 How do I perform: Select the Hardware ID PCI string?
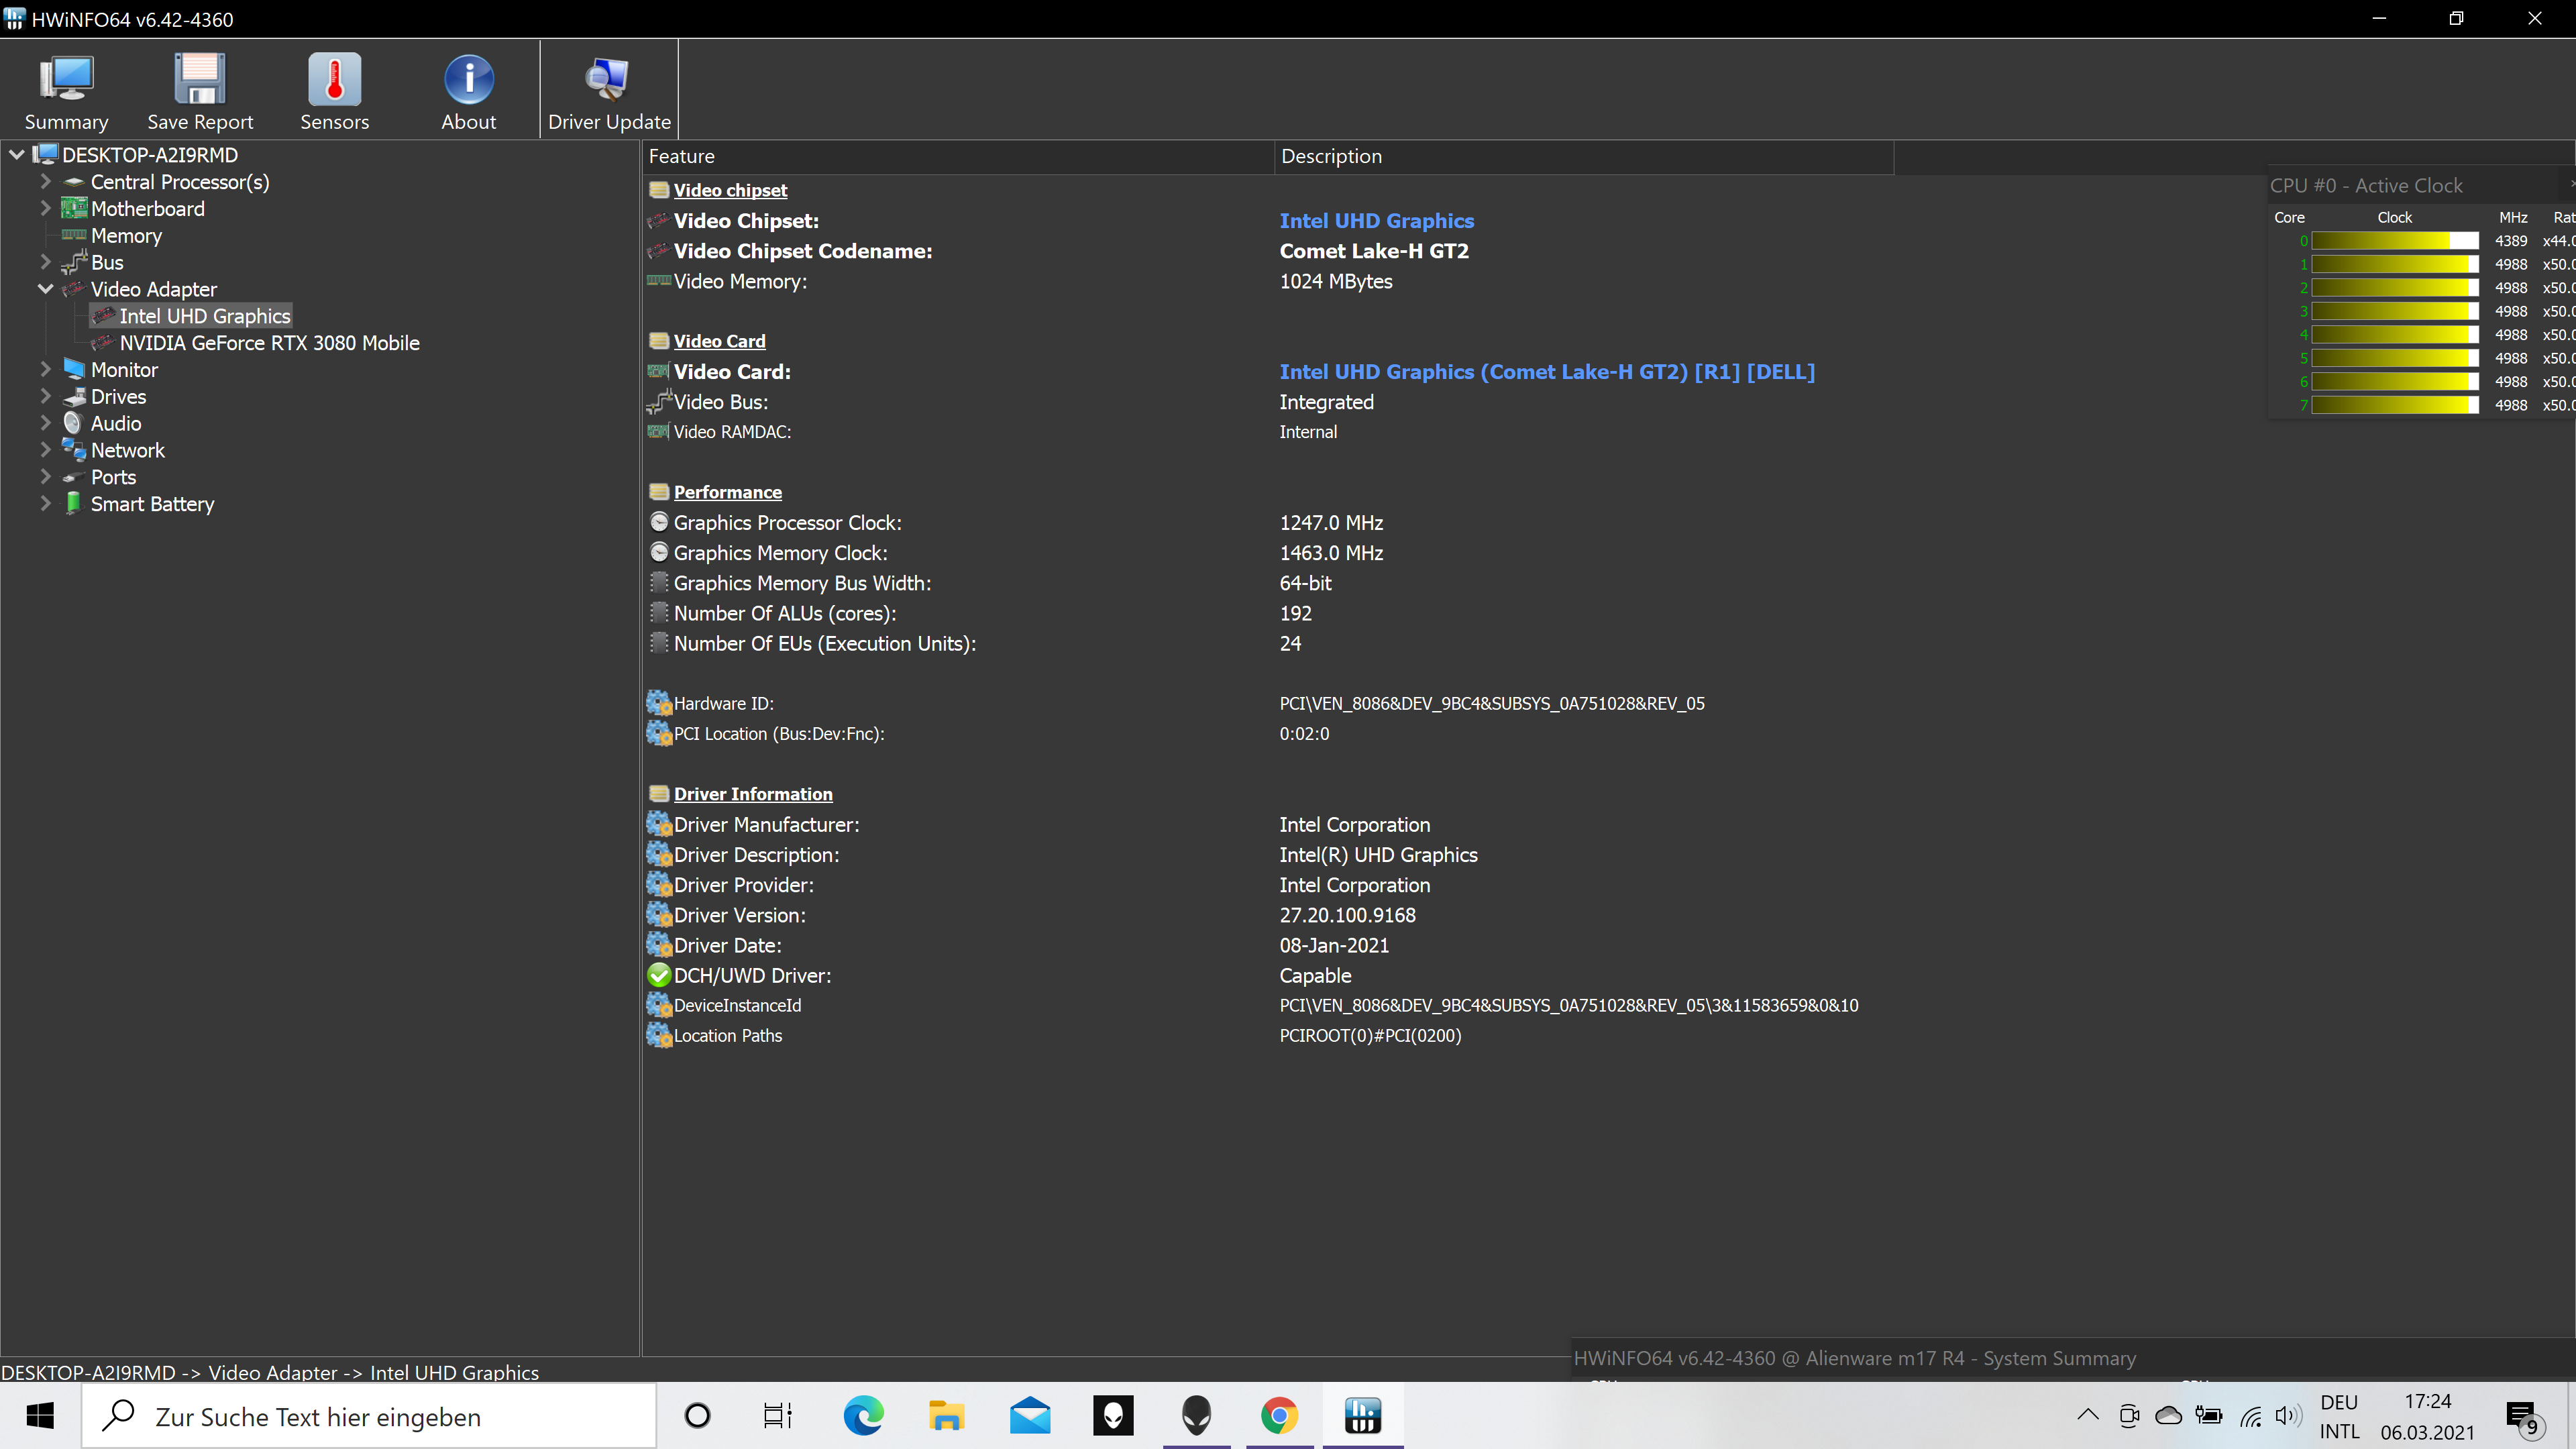[1492, 703]
